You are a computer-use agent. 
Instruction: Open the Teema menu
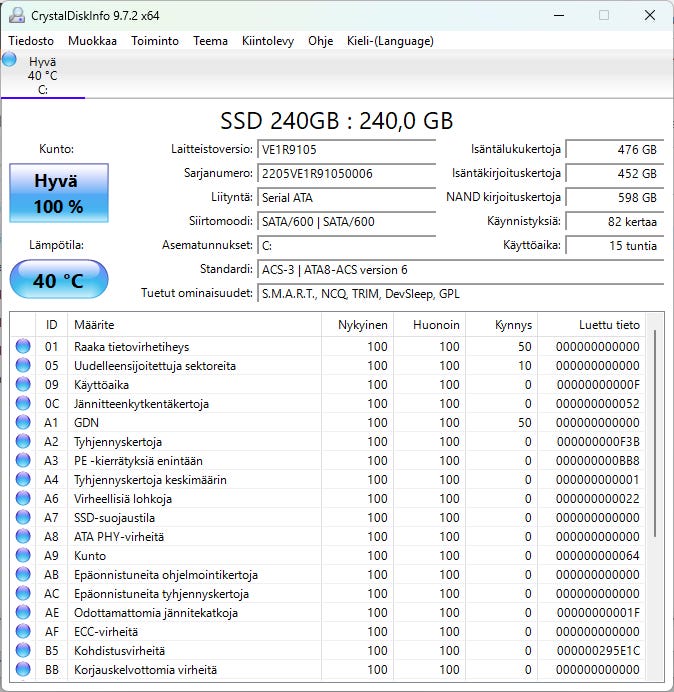coord(210,41)
